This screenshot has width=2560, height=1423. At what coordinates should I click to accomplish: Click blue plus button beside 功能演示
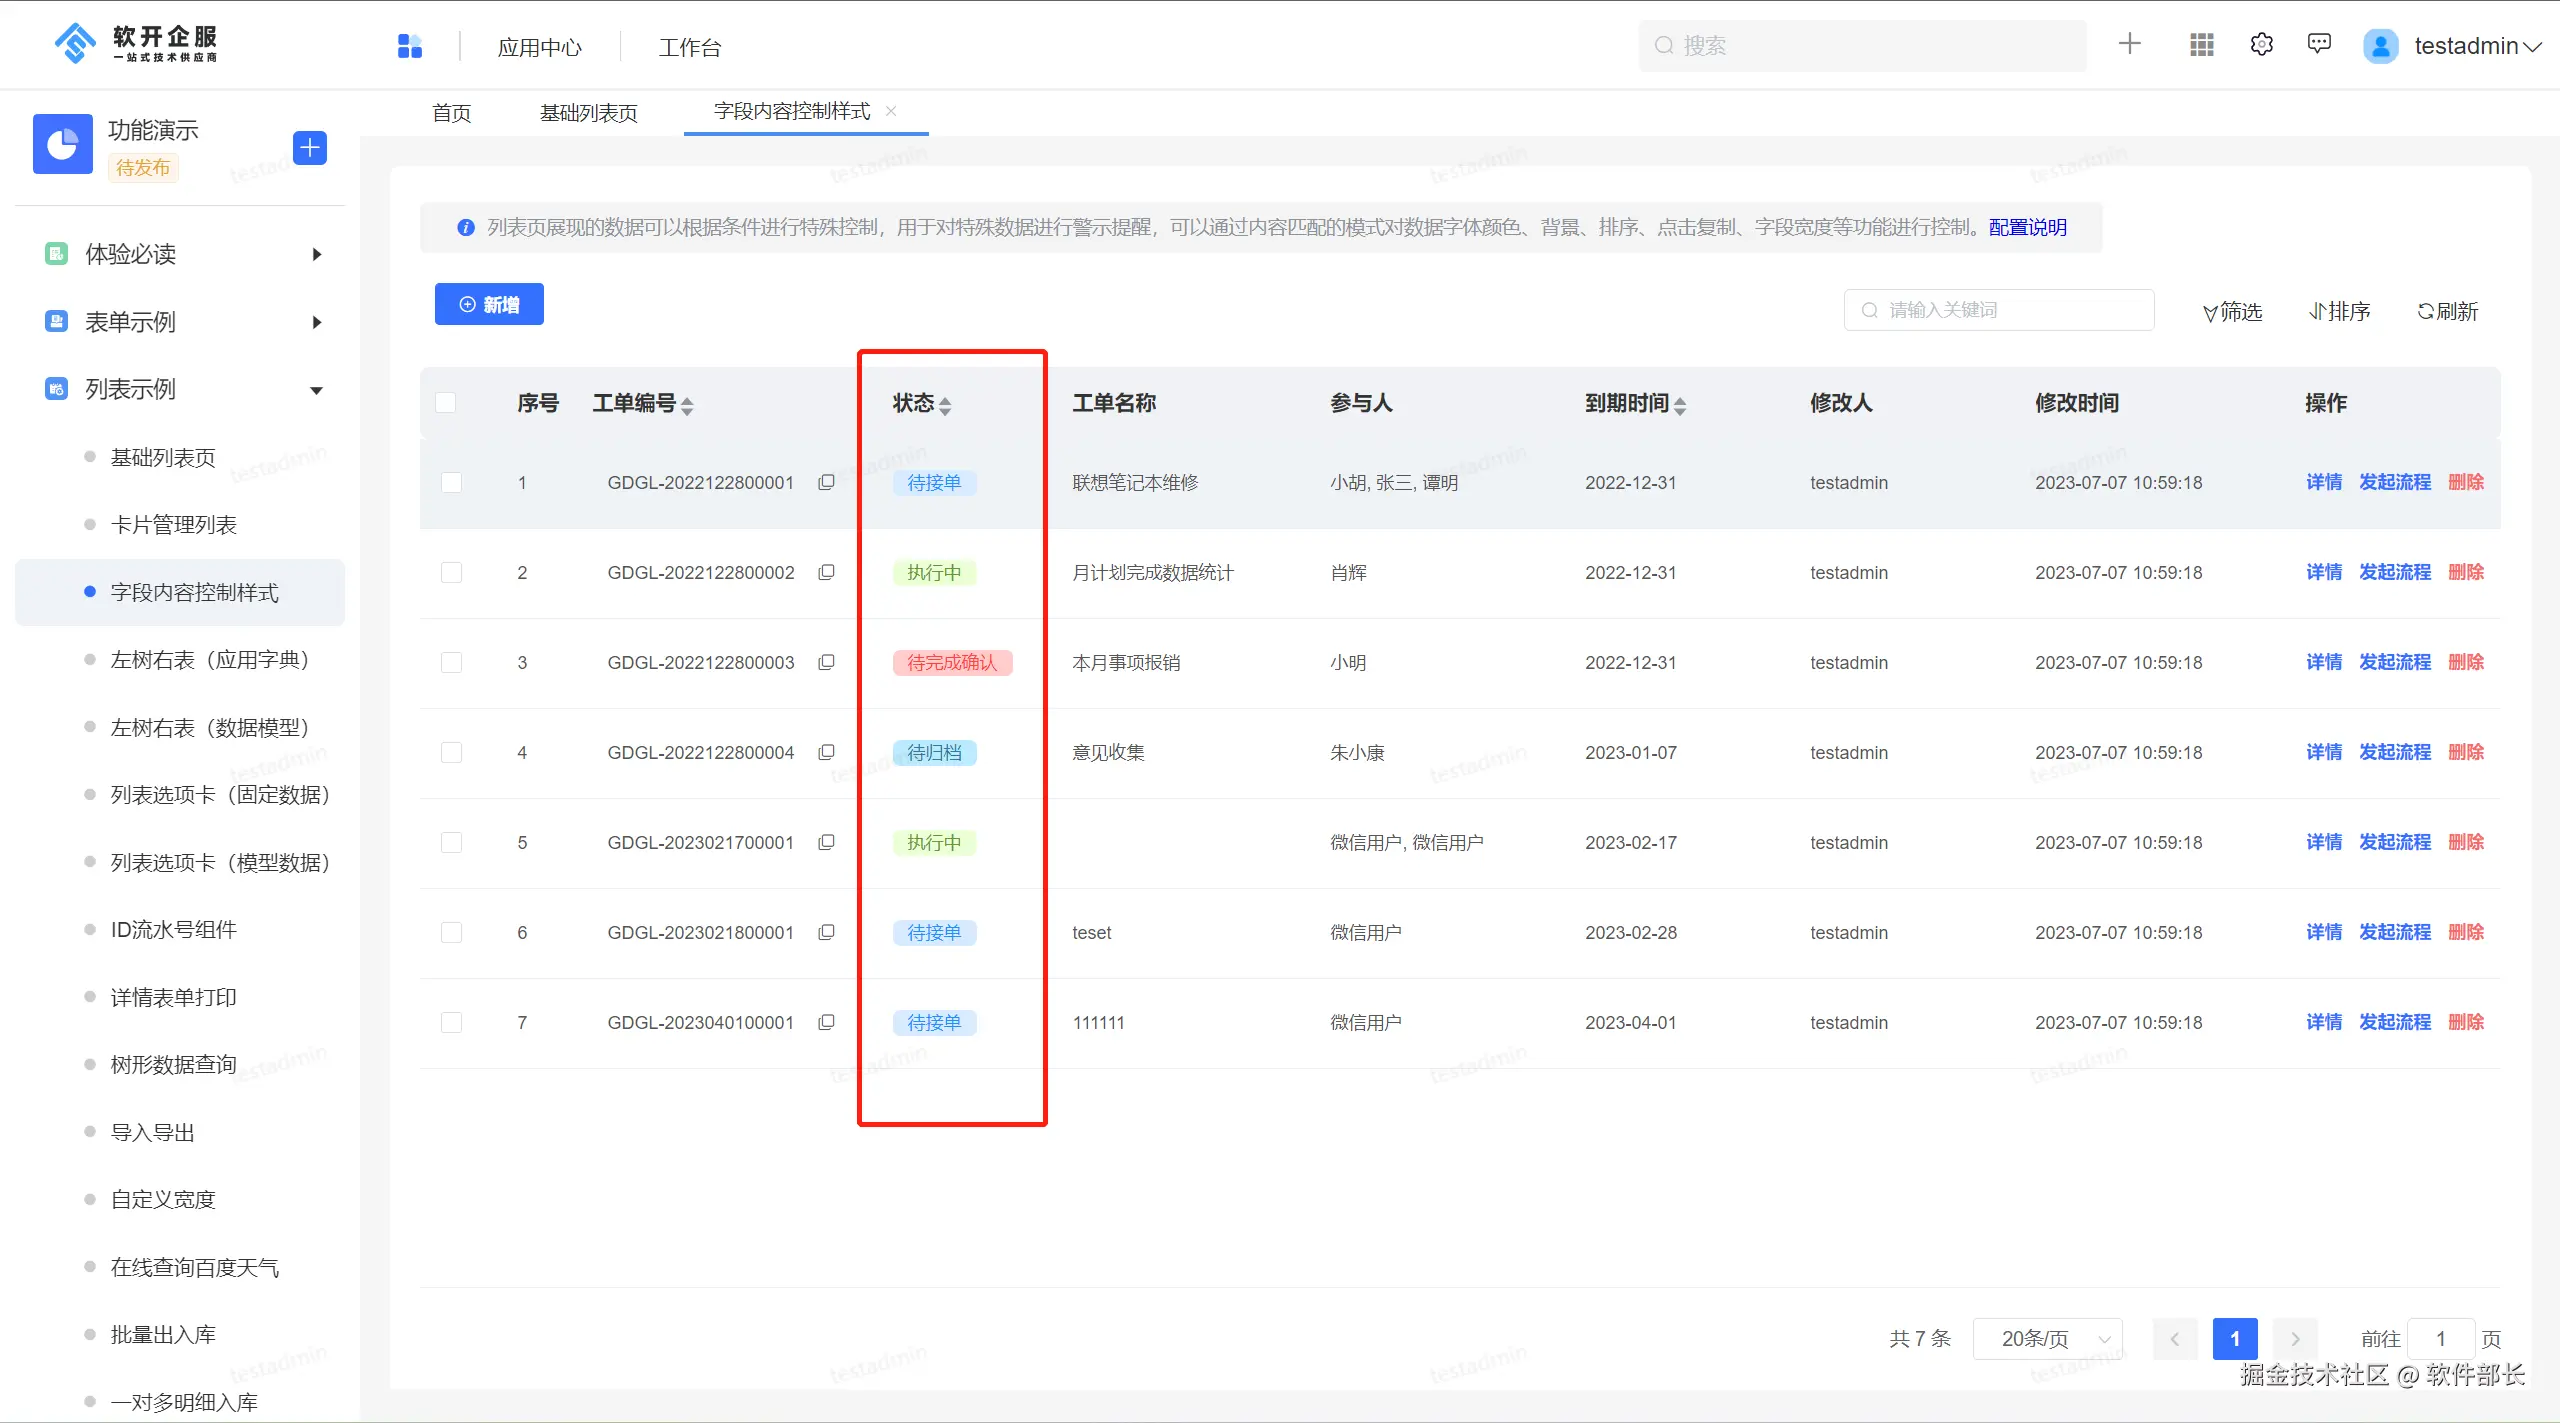coord(310,148)
